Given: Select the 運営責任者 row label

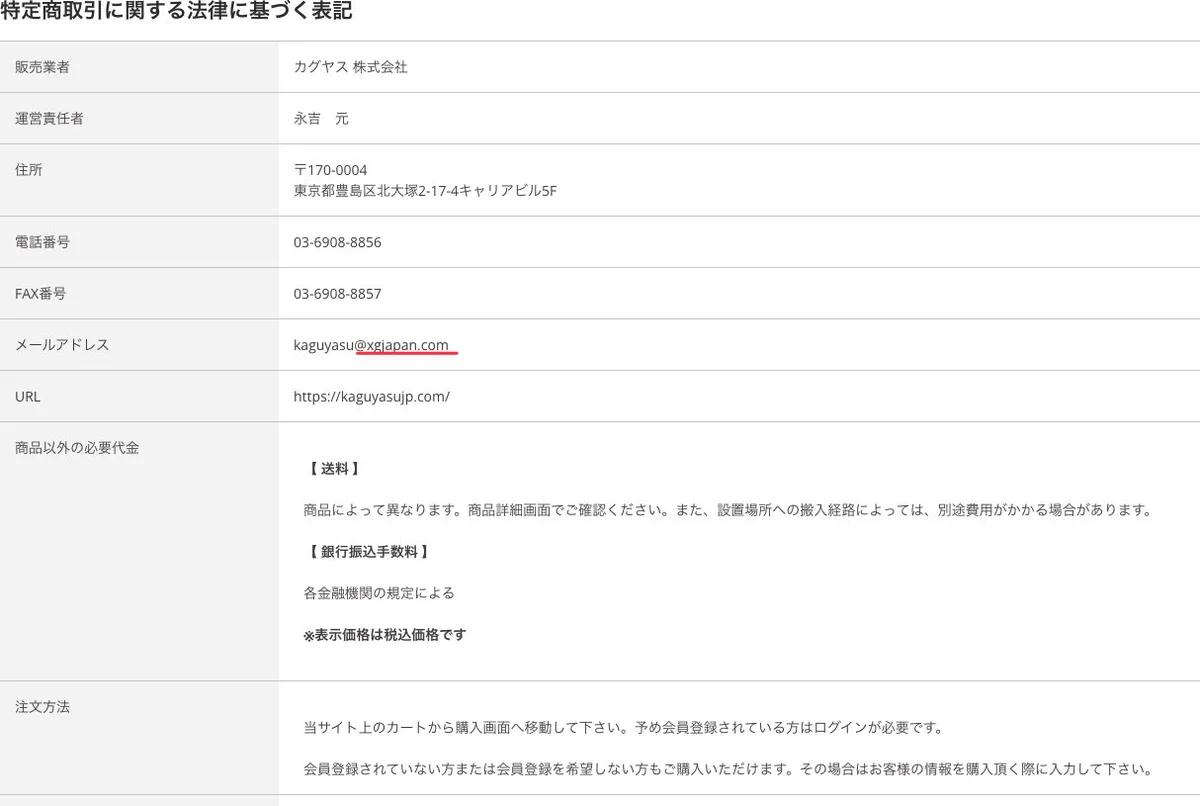Looking at the screenshot, I should [x=49, y=118].
